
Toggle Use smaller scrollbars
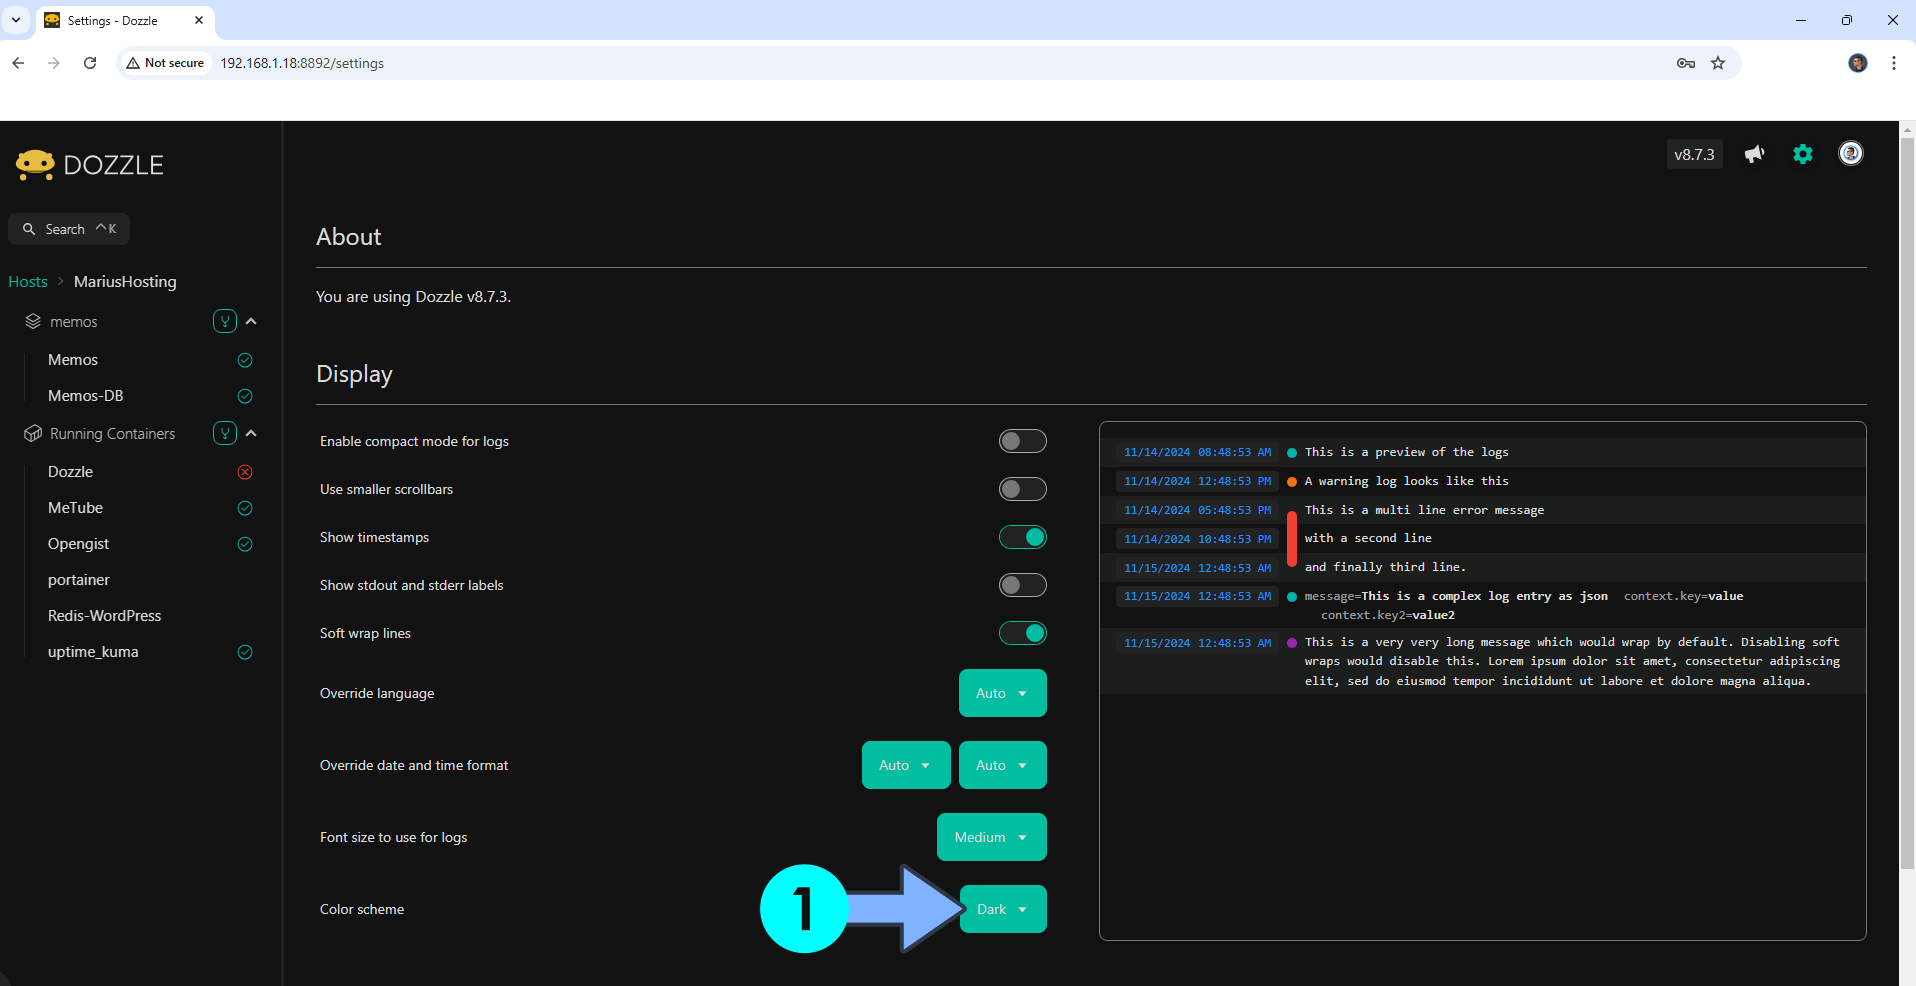tap(1022, 489)
